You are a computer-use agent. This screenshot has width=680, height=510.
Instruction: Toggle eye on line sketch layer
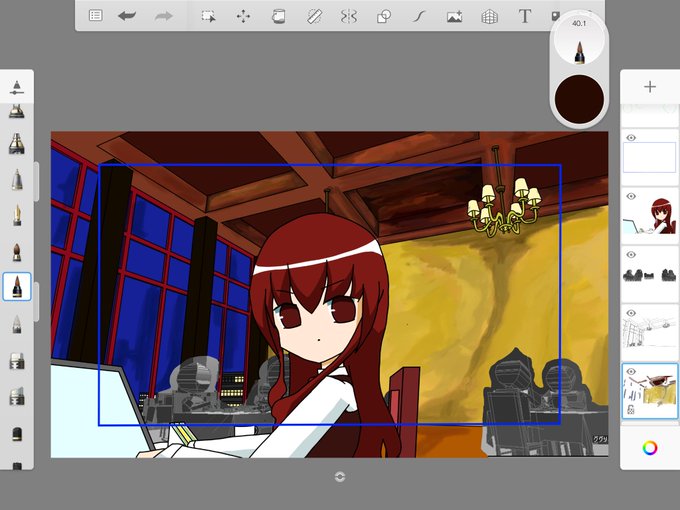[x=631, y=313]
